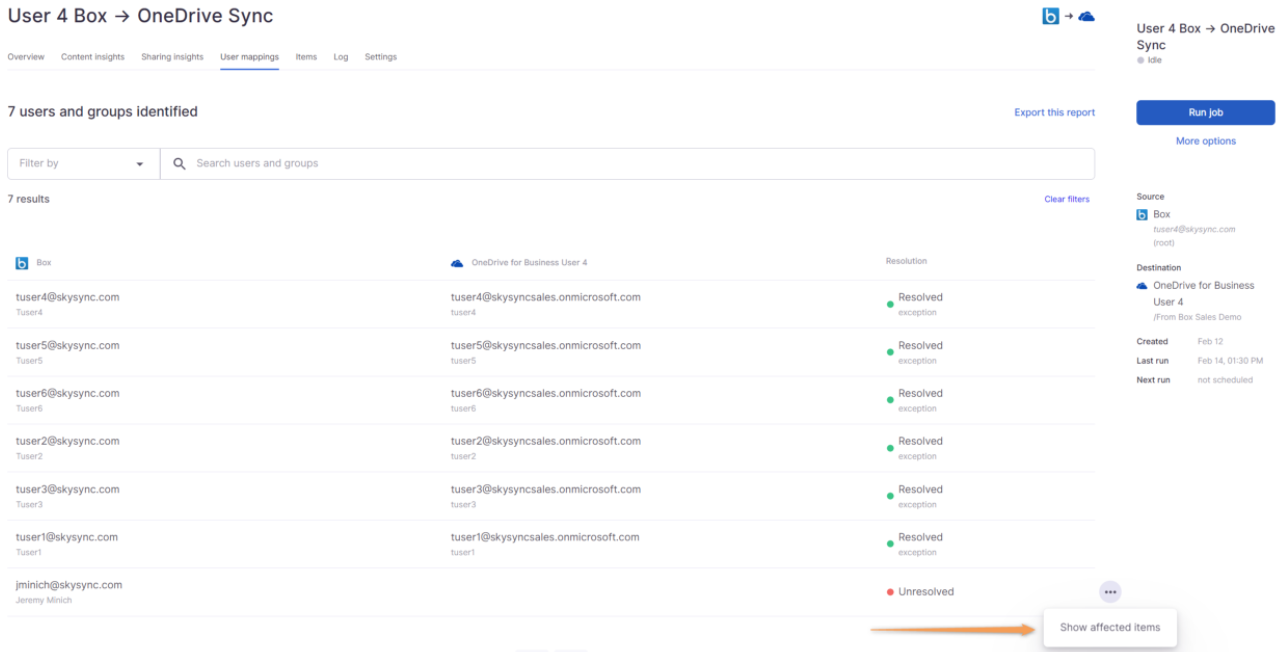Select tuser6@skysync.com in Box column
This screenshot has width=1281, height=652.
tap(67, 393)
